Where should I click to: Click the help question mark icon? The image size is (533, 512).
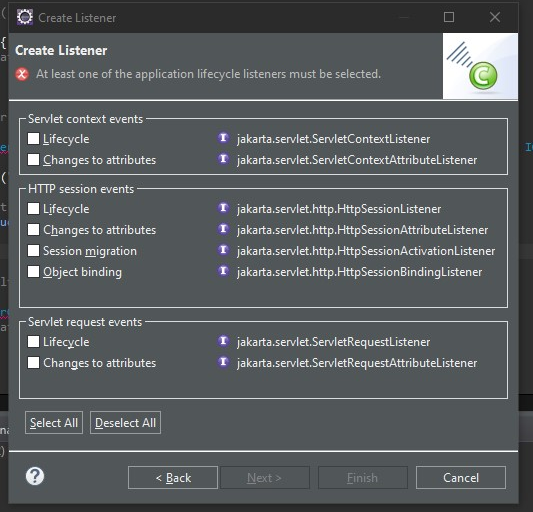tap(35, 476)
